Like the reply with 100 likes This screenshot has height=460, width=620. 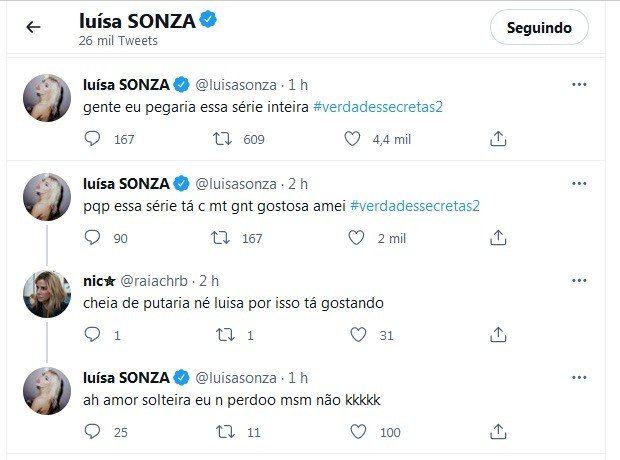pyautogui.click(x=358, y=432)
